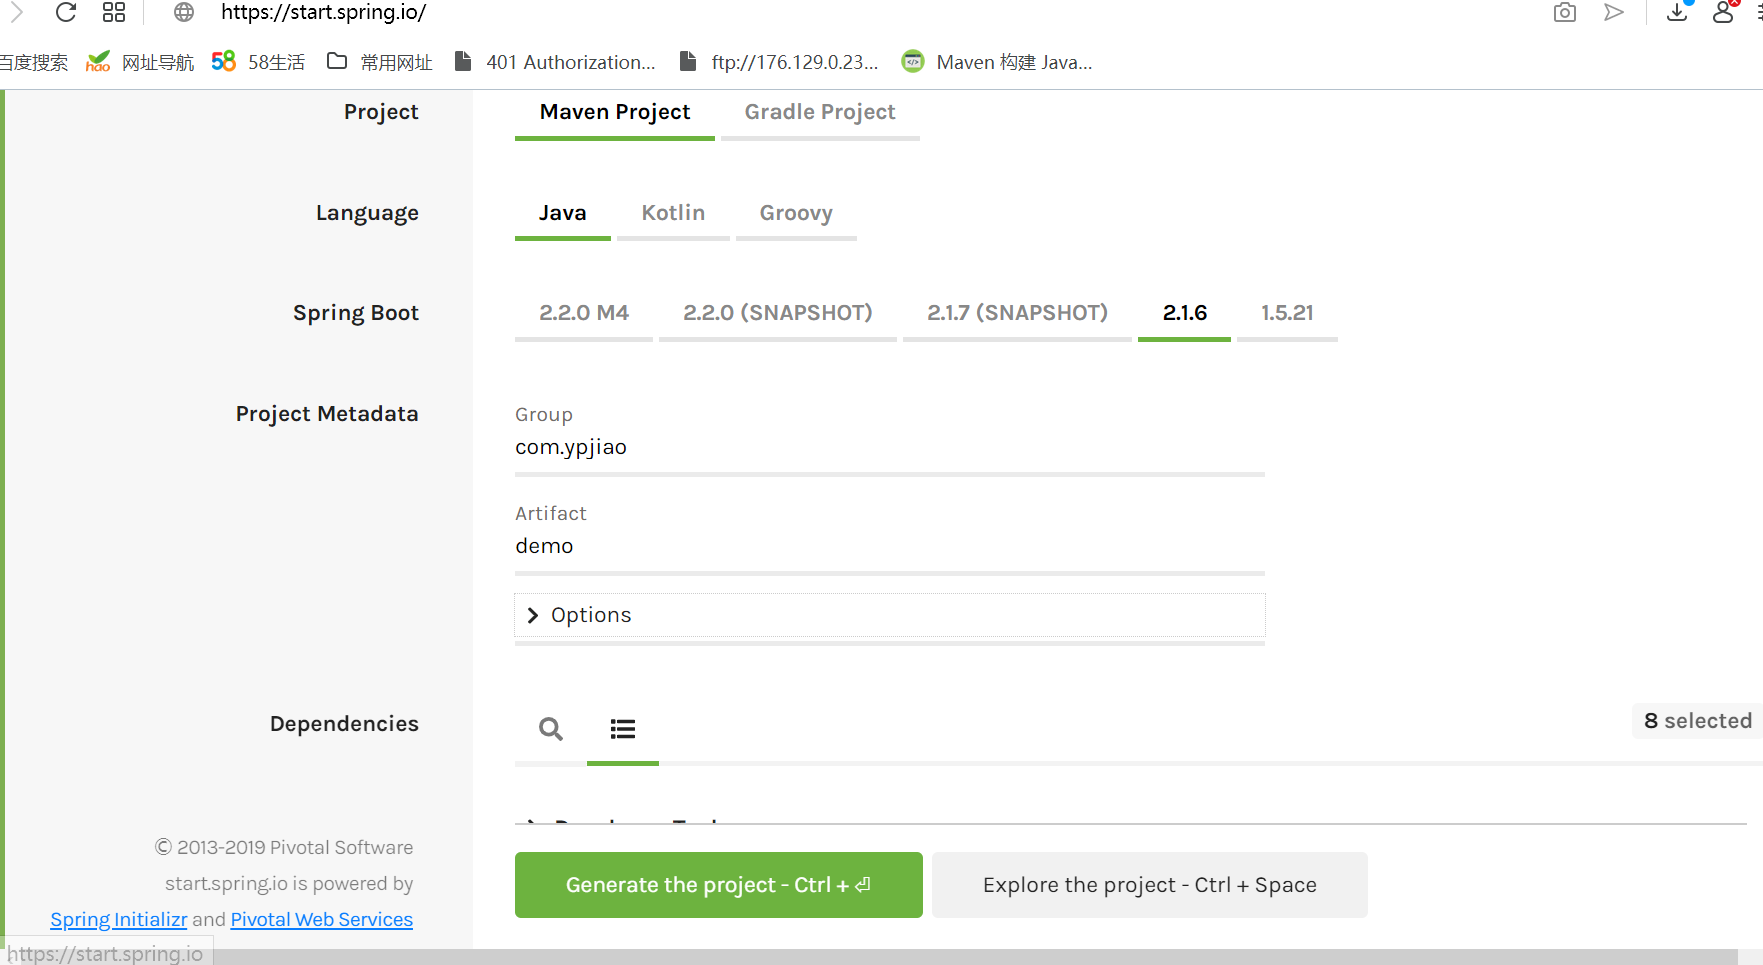The image size is (1763, 965).
Task: Choose Kotlin as the language
Action: (673, 213)
